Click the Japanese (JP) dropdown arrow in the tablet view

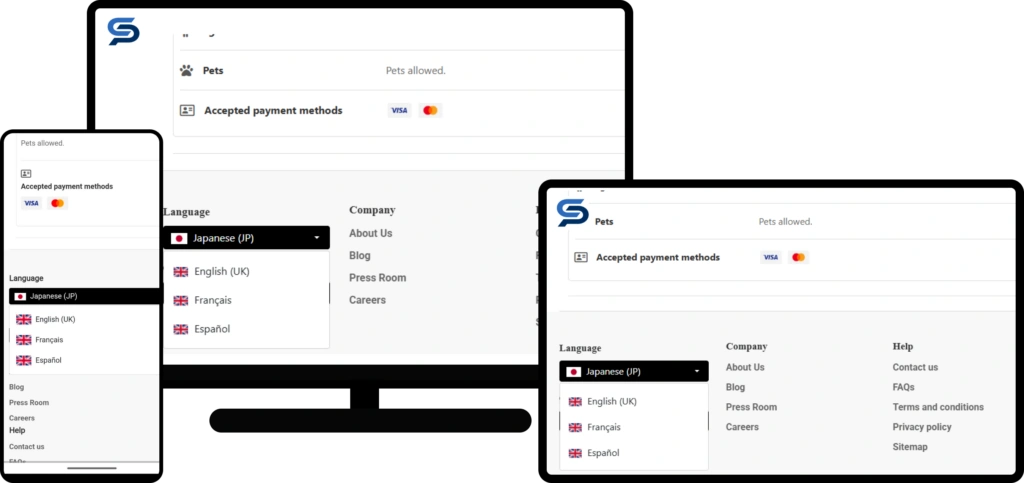pyautogui.click(x=696, y=371)
